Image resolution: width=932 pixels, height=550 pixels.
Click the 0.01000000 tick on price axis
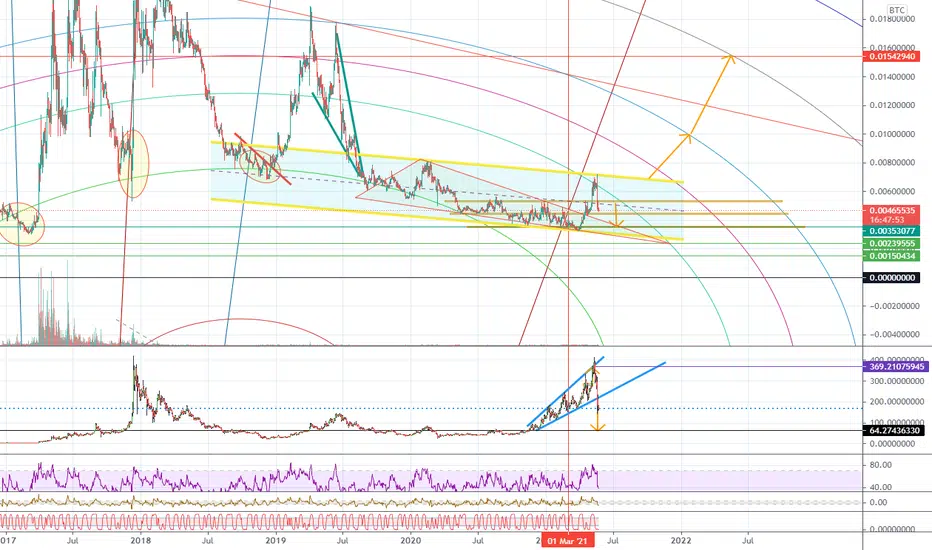(x=892, y=134)
